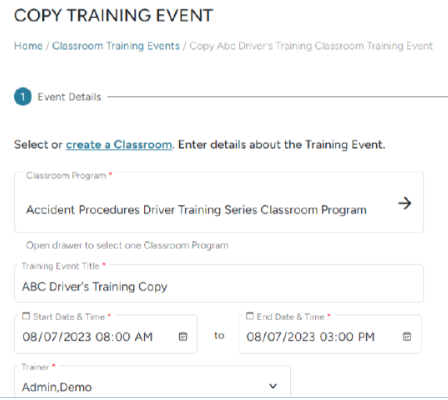Open Classroom Training Events breadcrumb
Screen dimensions: 448x400
tap(116, 46)
